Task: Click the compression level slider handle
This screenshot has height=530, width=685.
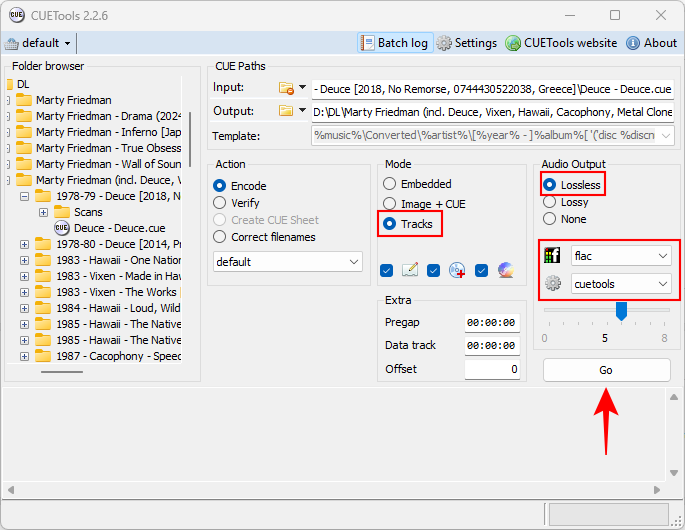Action: pyautogui.click(x=621, y=312)
